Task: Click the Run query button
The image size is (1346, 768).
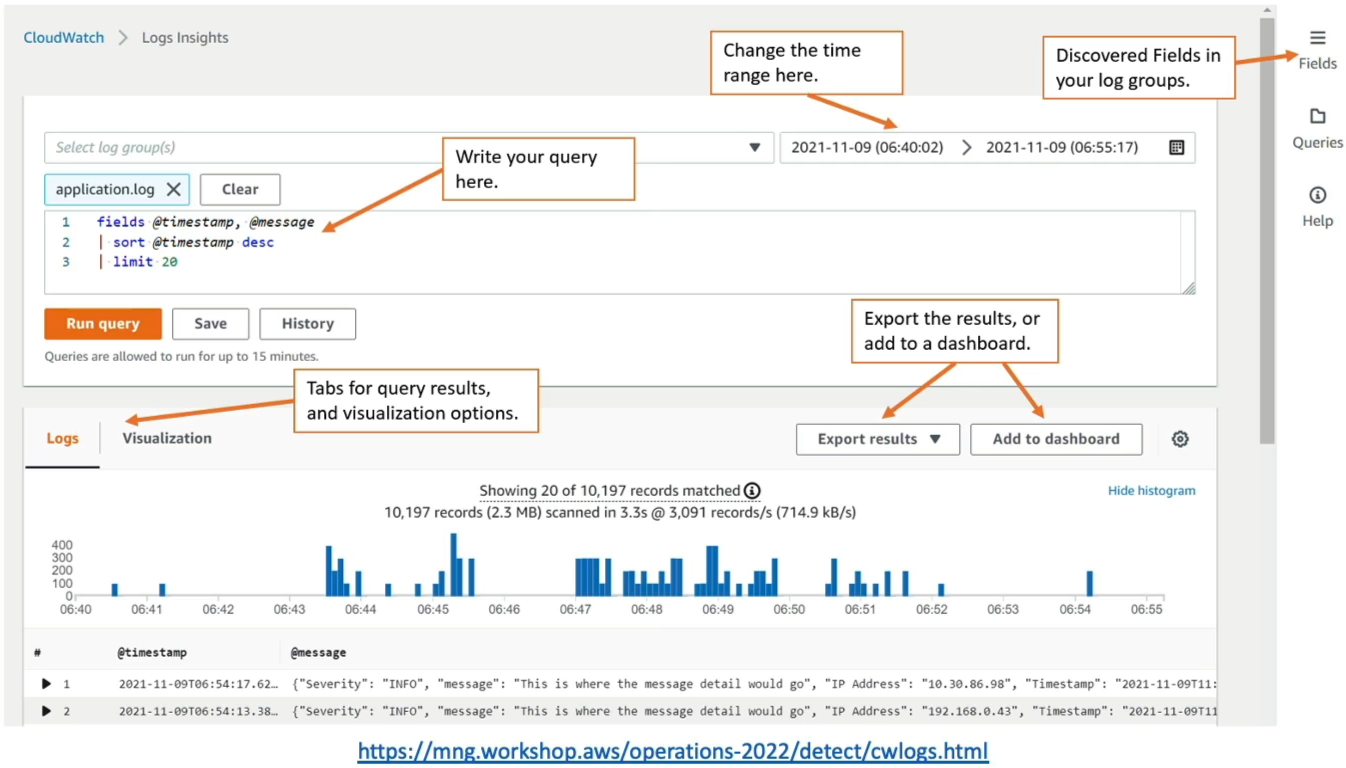Action: tap(103, 323)
